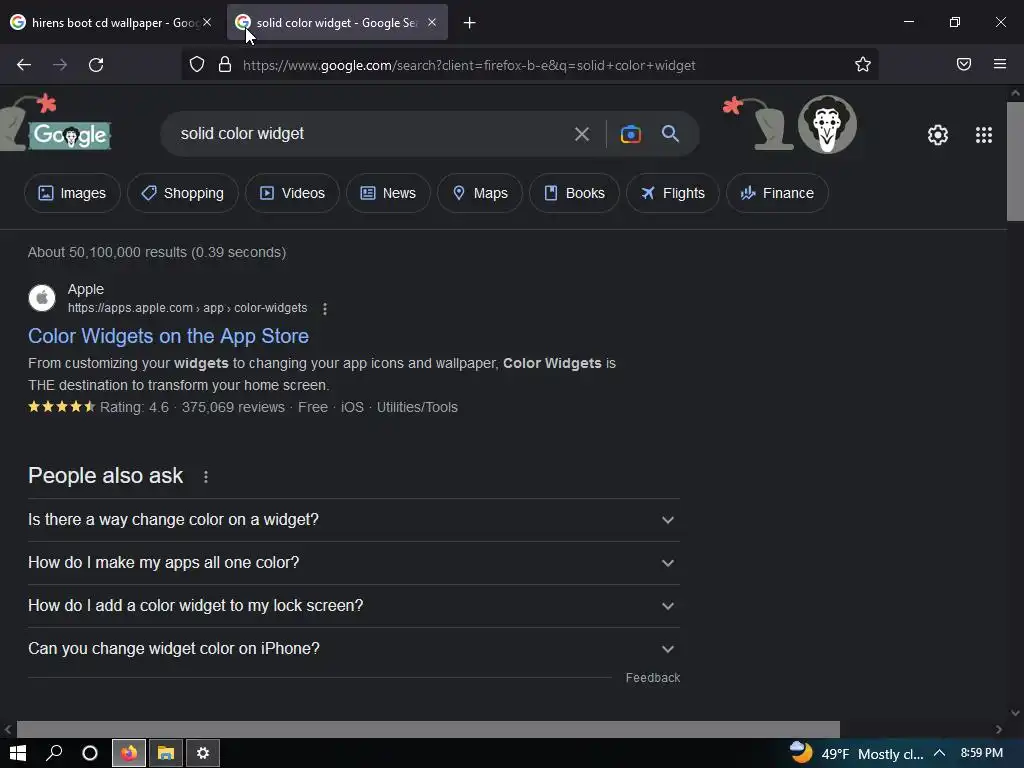1024x768 pixels.
Task: Clear the search box with the X icon
Action: [581, 134]
